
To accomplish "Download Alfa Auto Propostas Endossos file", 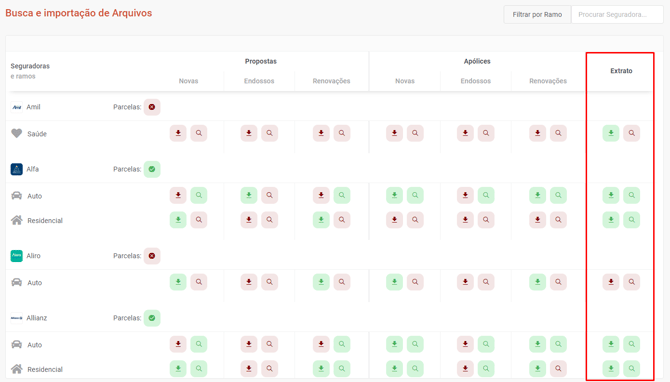I will (249, 195).
